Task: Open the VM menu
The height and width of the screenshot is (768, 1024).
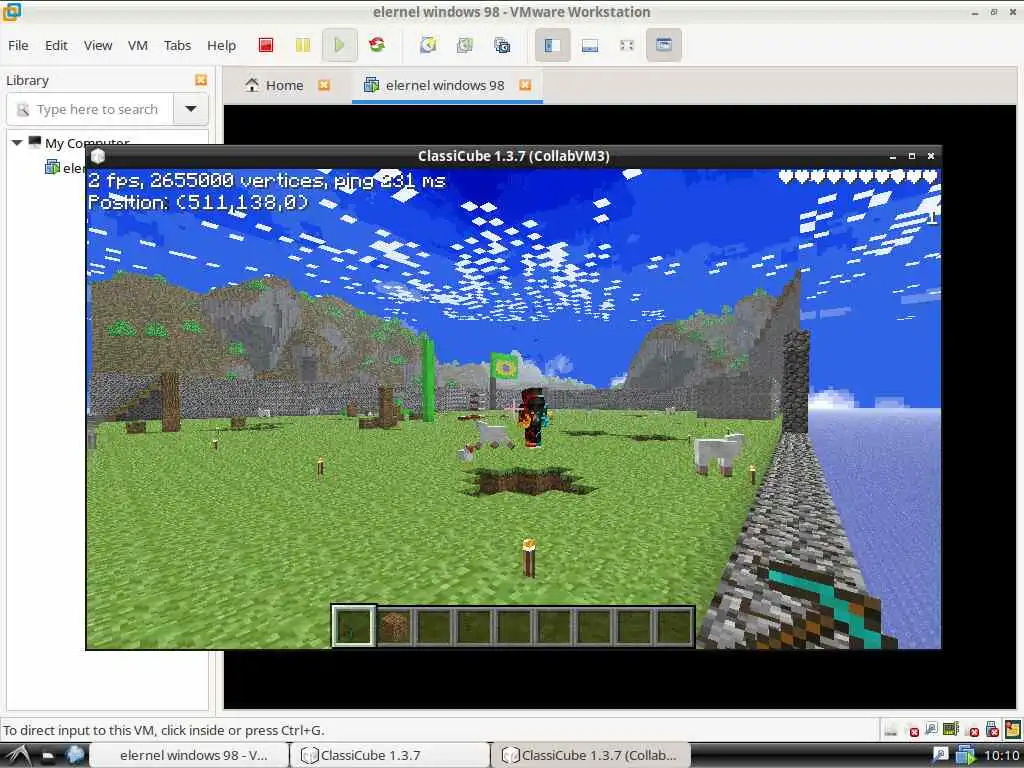Action: pos(137,45)
